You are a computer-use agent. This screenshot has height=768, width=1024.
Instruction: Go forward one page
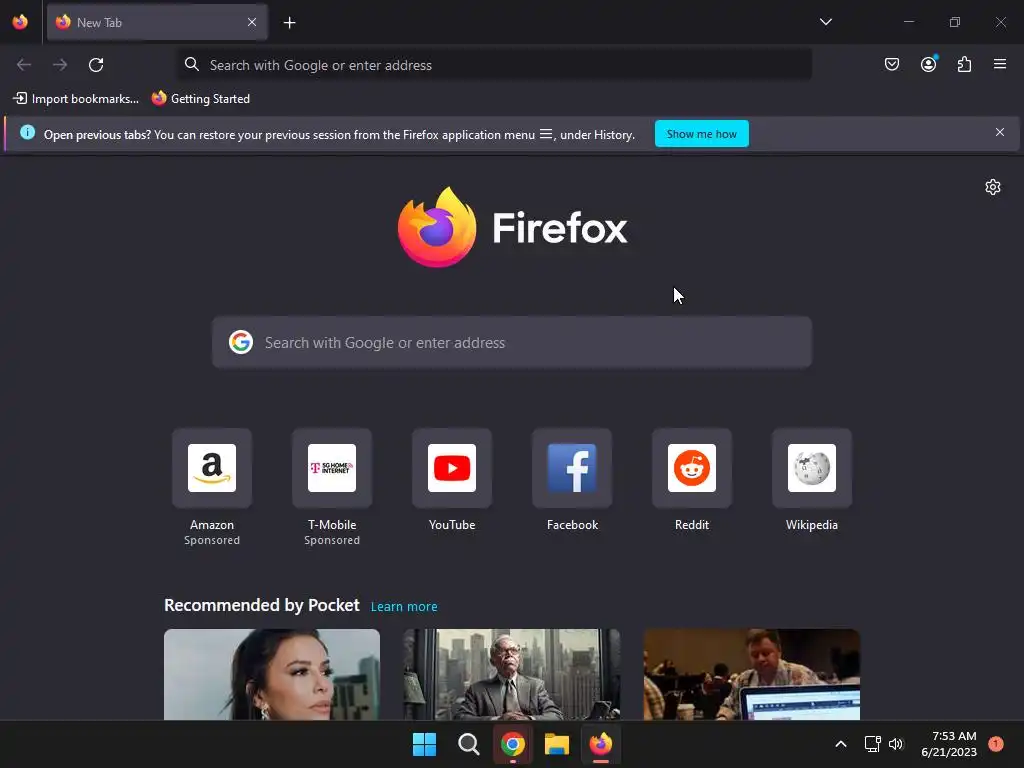(60, 65)
